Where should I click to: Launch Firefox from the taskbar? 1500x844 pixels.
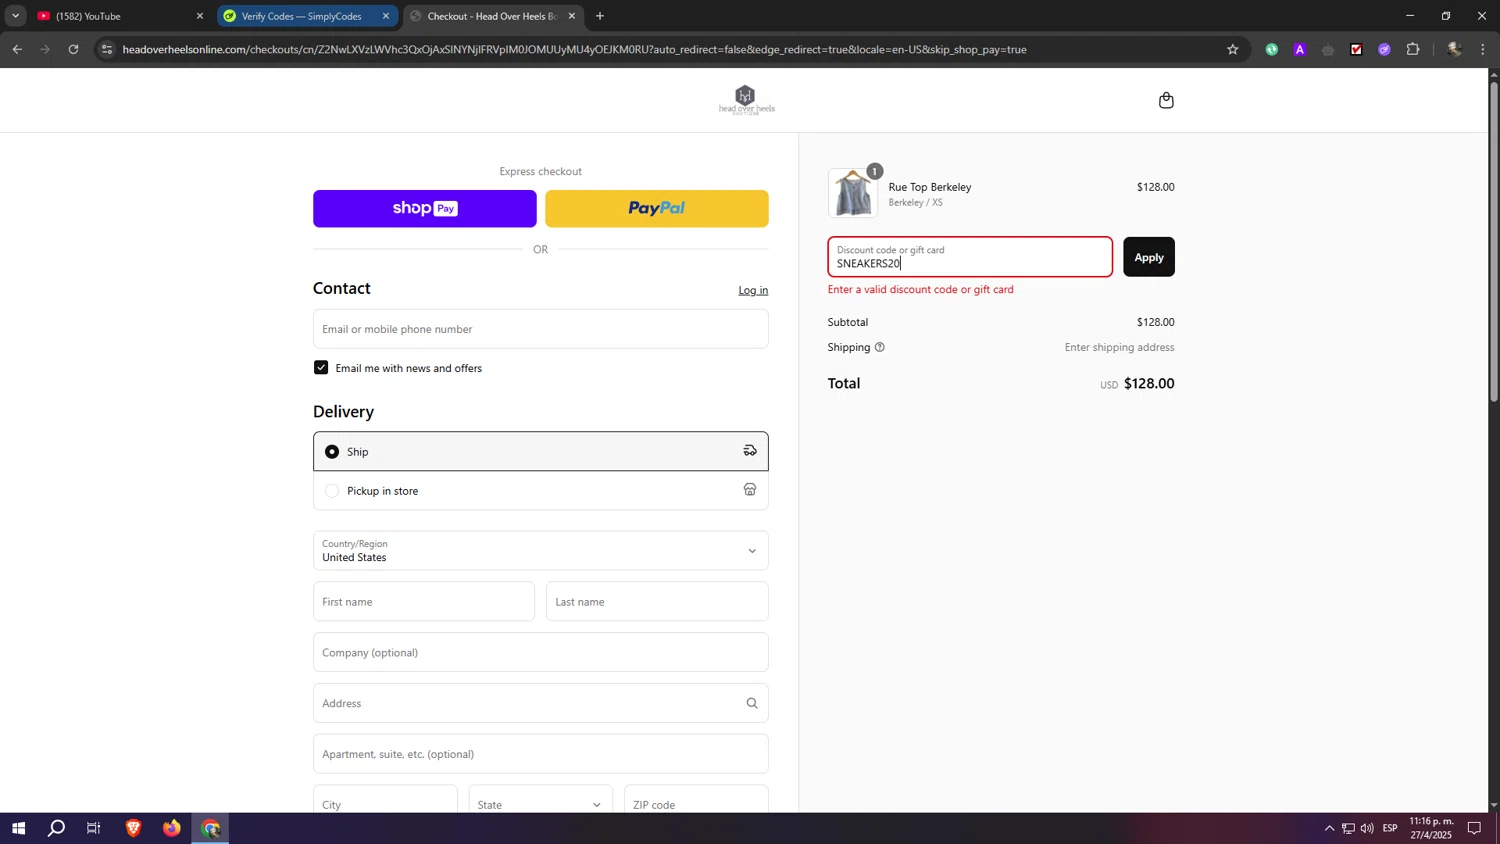[172, 828]
